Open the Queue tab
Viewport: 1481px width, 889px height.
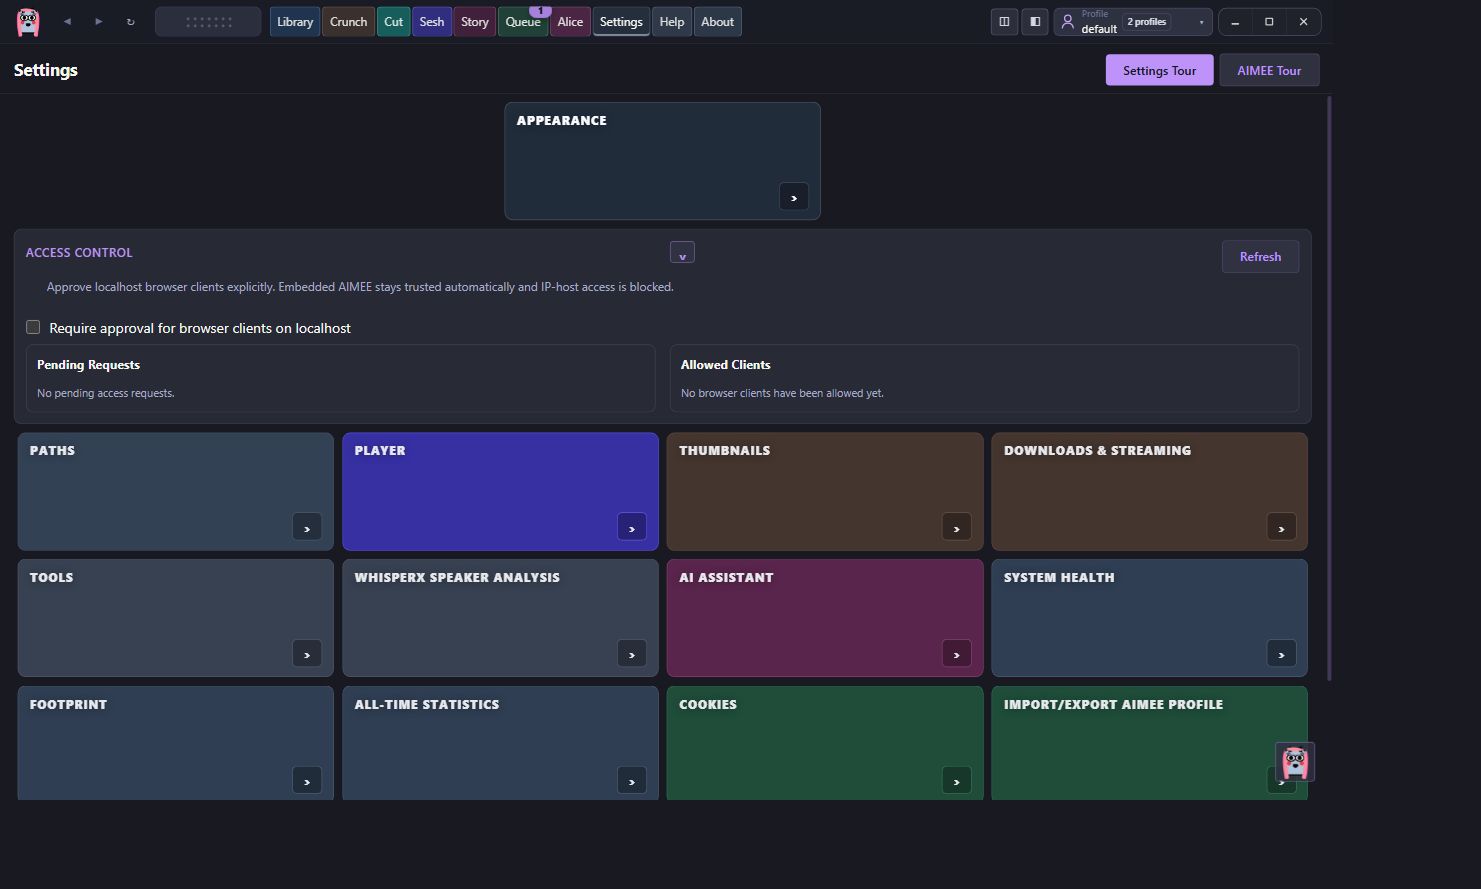(523, 21)
